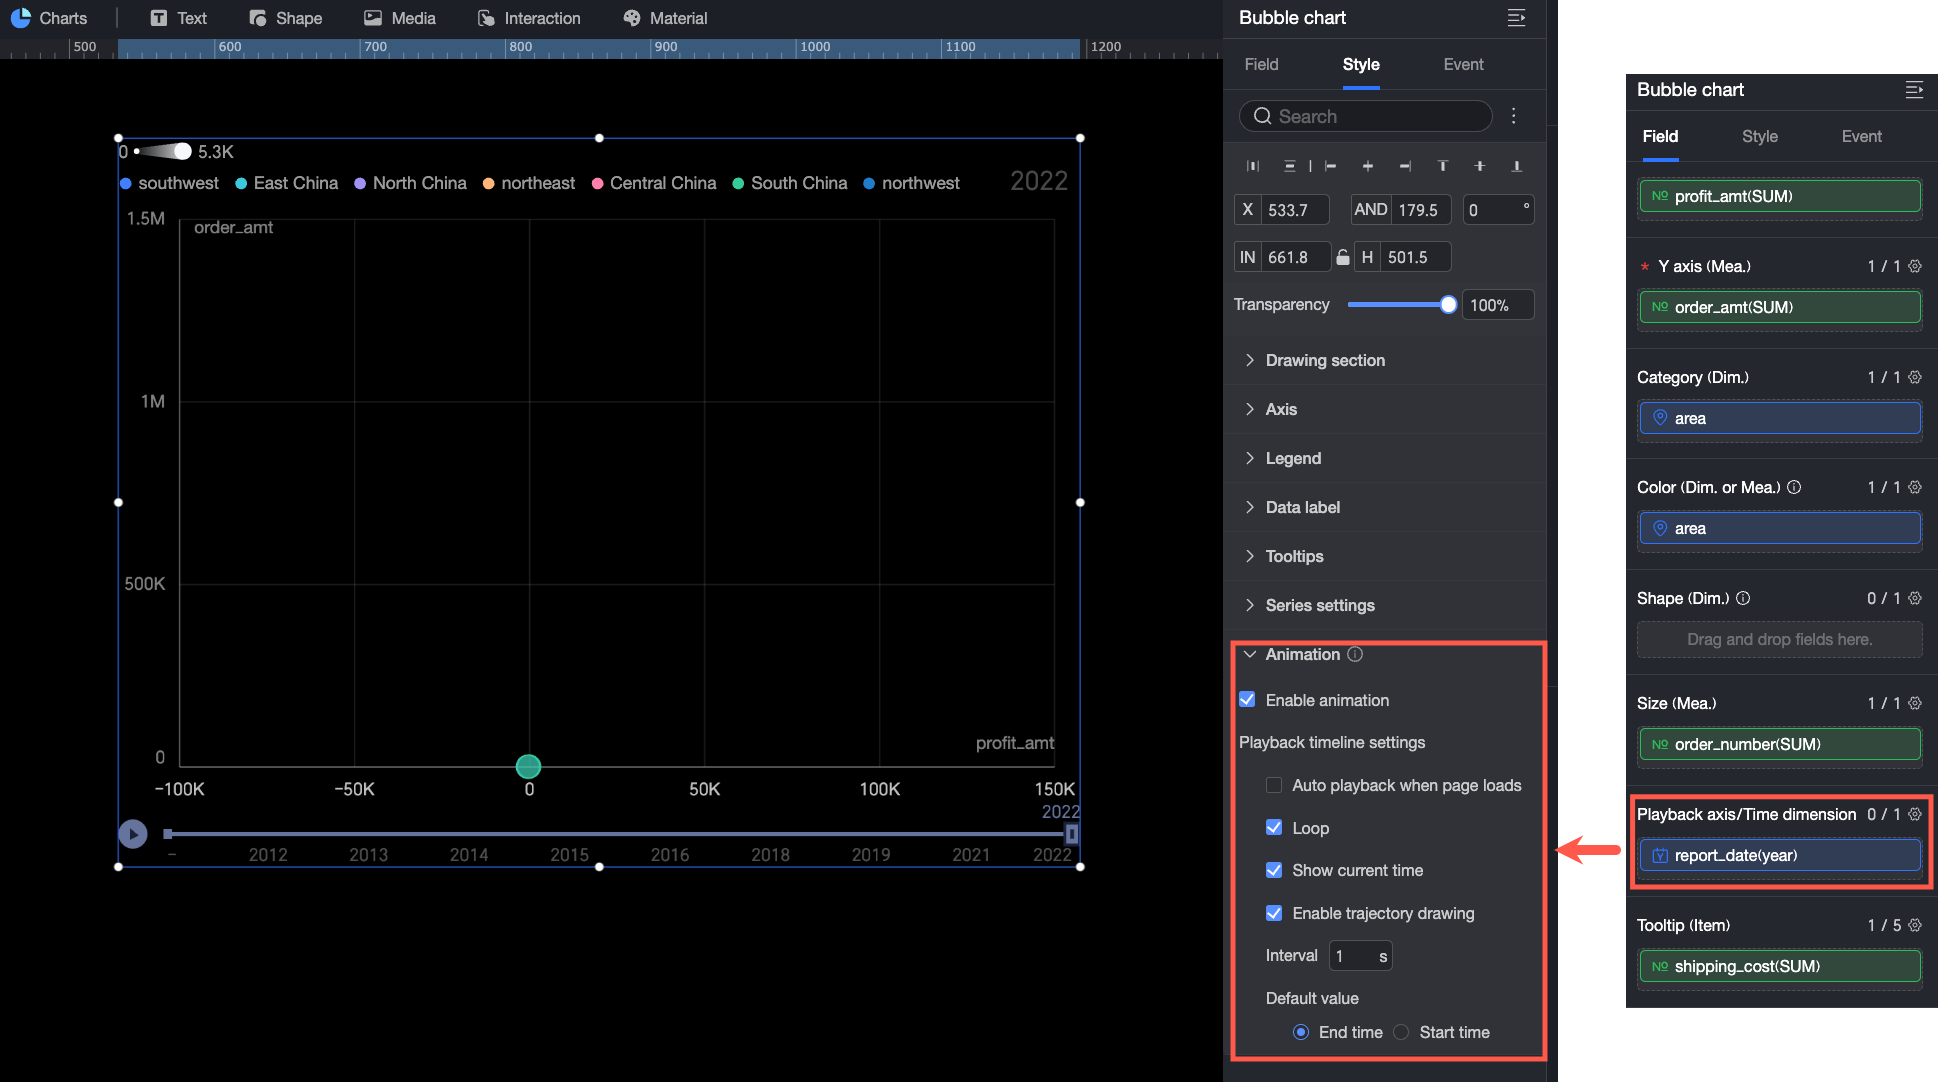The height and width of the screenshot is (1082, 1938).
Task: Adjust the Transparency slider handle
Action: pyautogui.click(x=1448, y=305)
